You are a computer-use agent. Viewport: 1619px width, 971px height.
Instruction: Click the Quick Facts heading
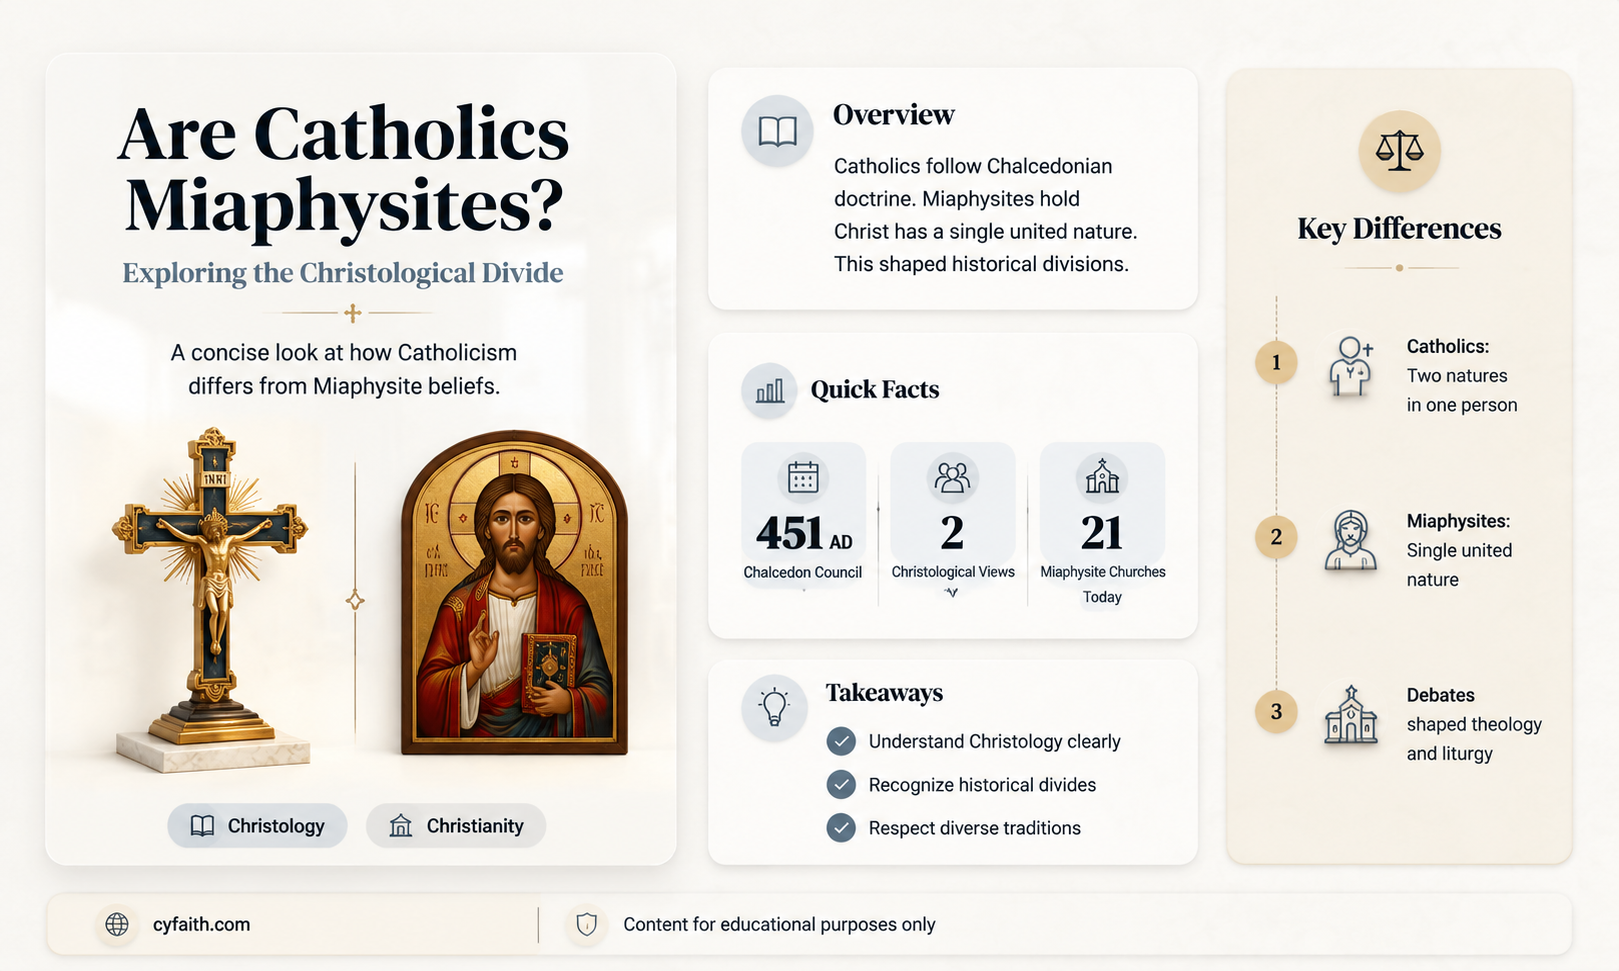pos(875,390)
